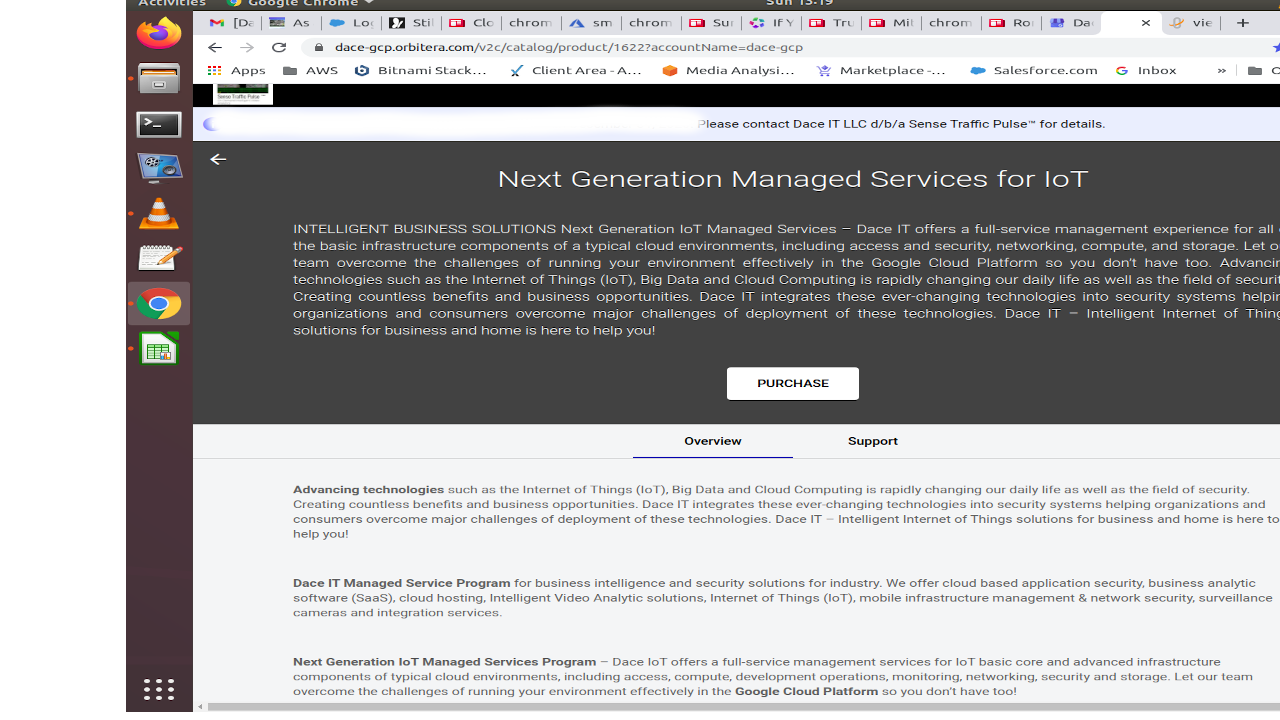Expand hidden bookmarks with chevron
The height and width of the screenshot is (720, 1280).
1221,71
